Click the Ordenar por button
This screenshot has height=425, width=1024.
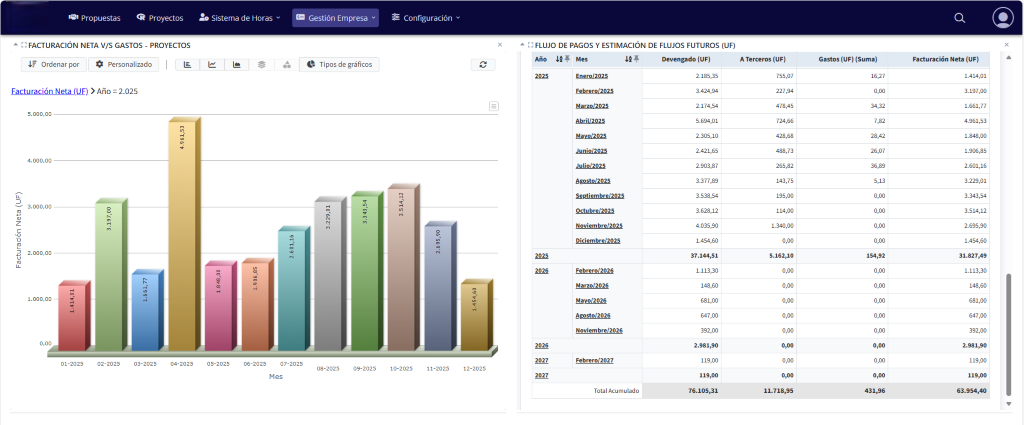(x=54, y=64)
